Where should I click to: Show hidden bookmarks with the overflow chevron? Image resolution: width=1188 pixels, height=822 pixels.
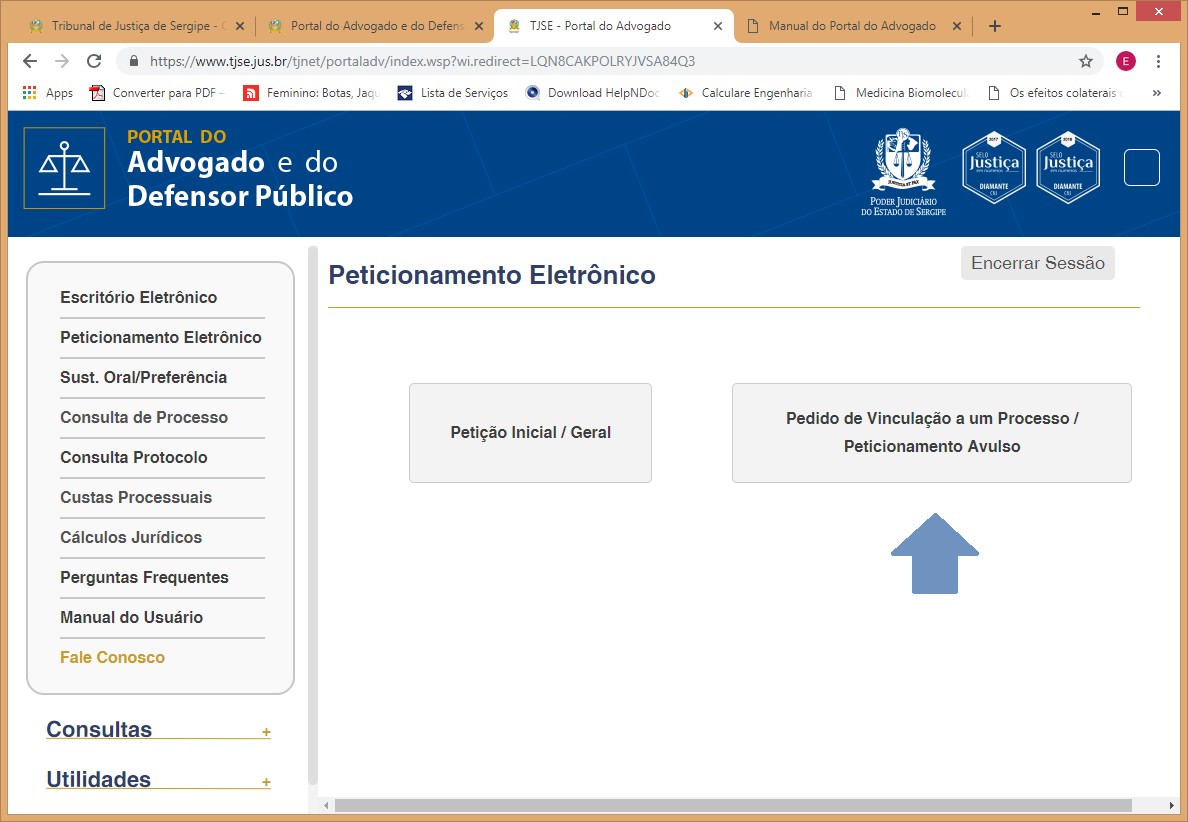(1157, 93)
